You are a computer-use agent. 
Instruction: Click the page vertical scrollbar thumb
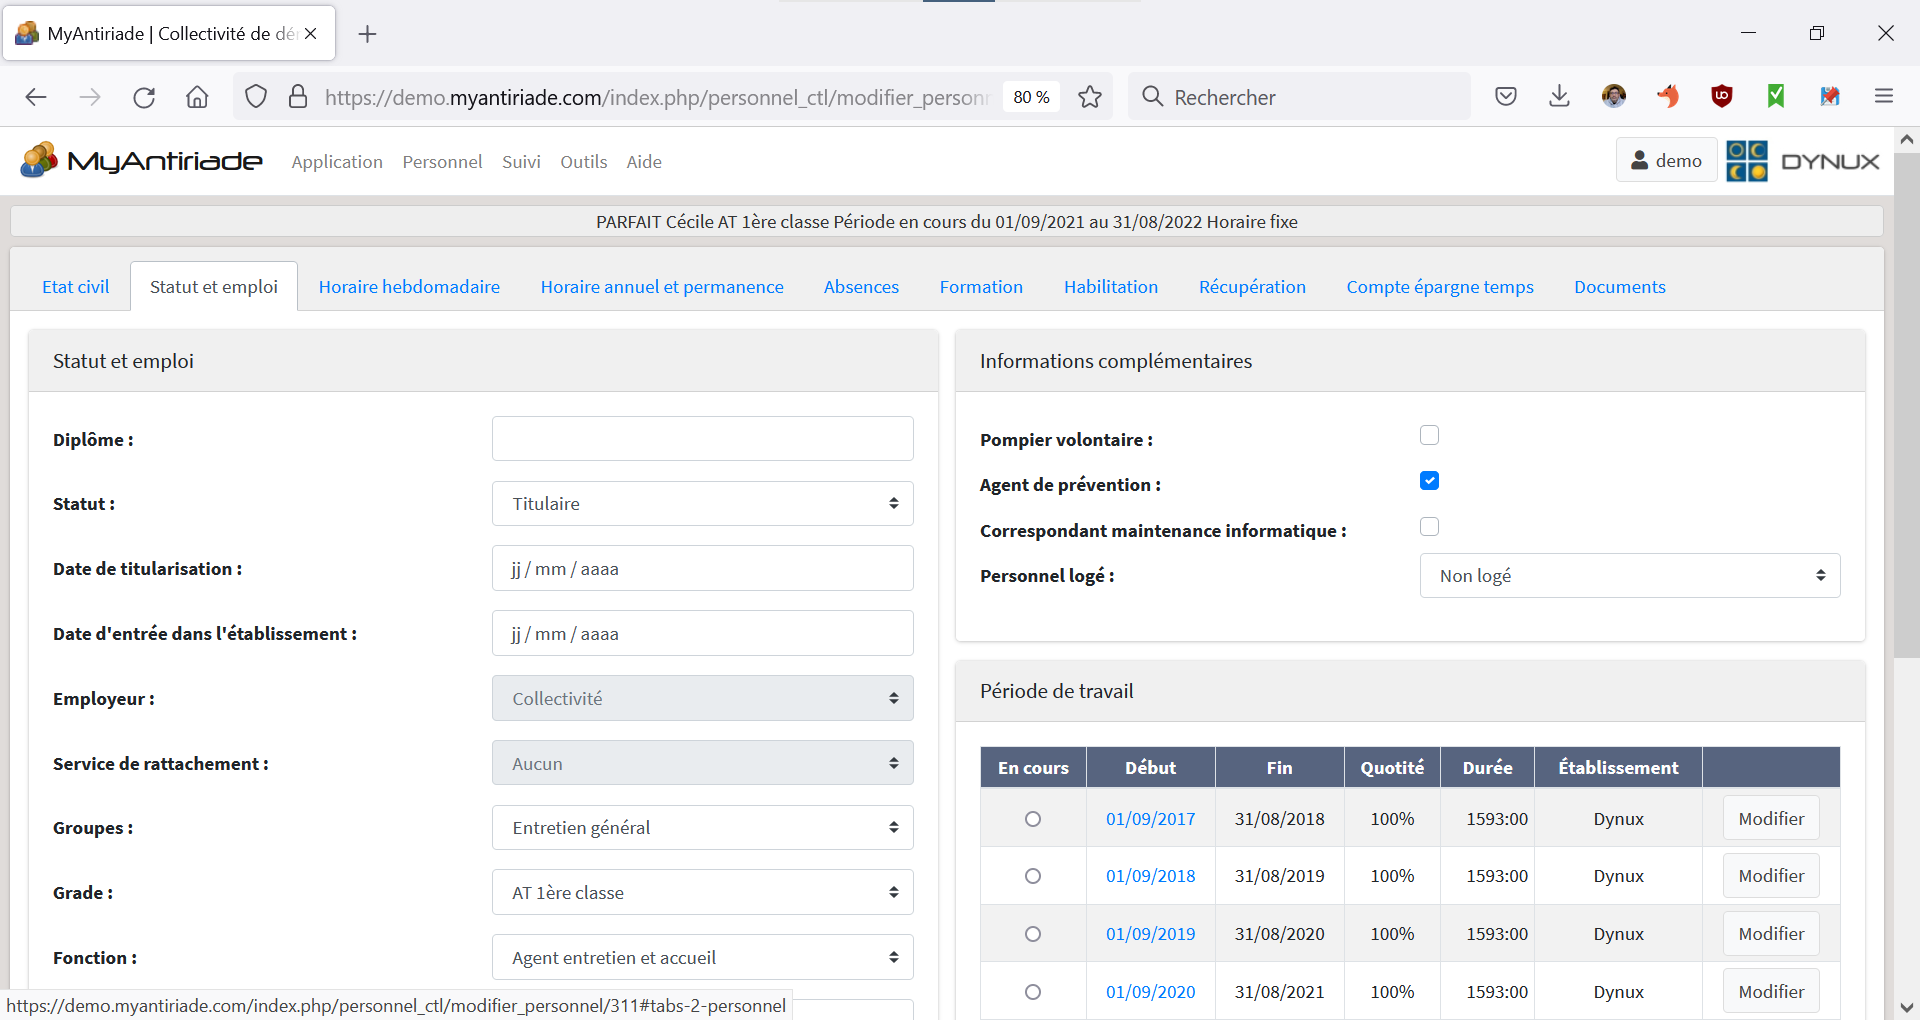coord(1906,405)
